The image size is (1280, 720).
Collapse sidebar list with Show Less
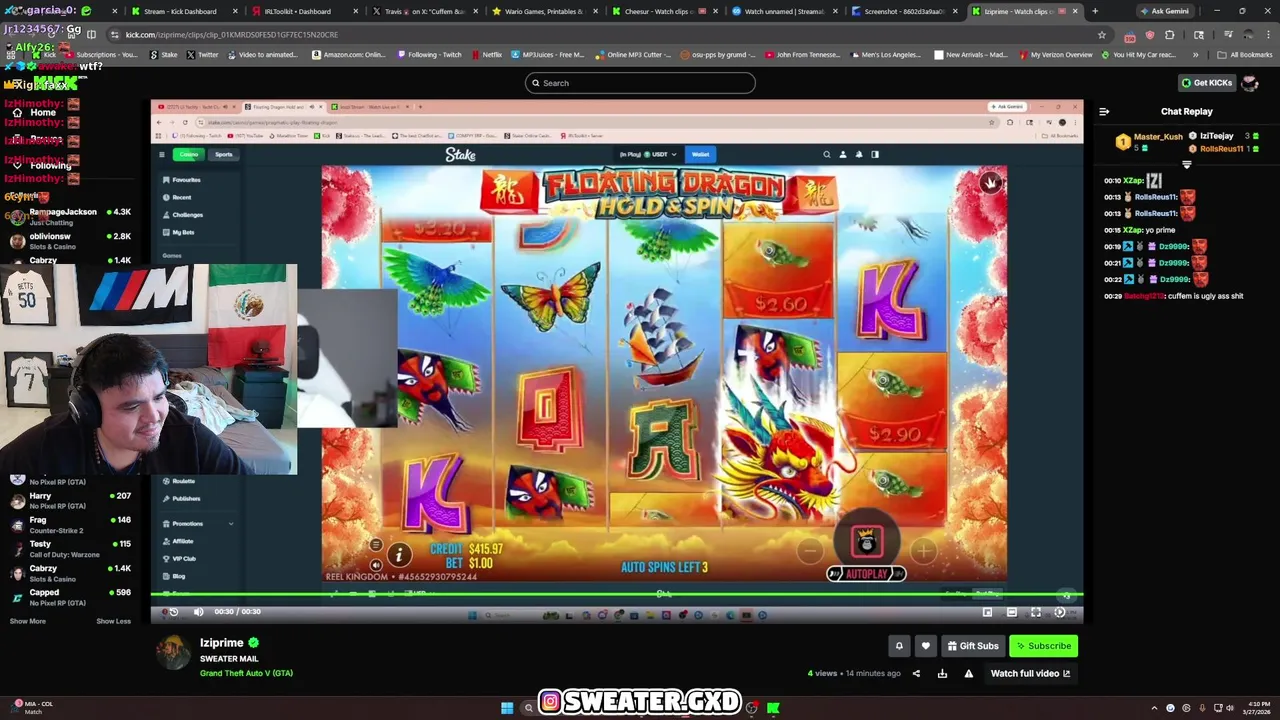tap(113, 621)
